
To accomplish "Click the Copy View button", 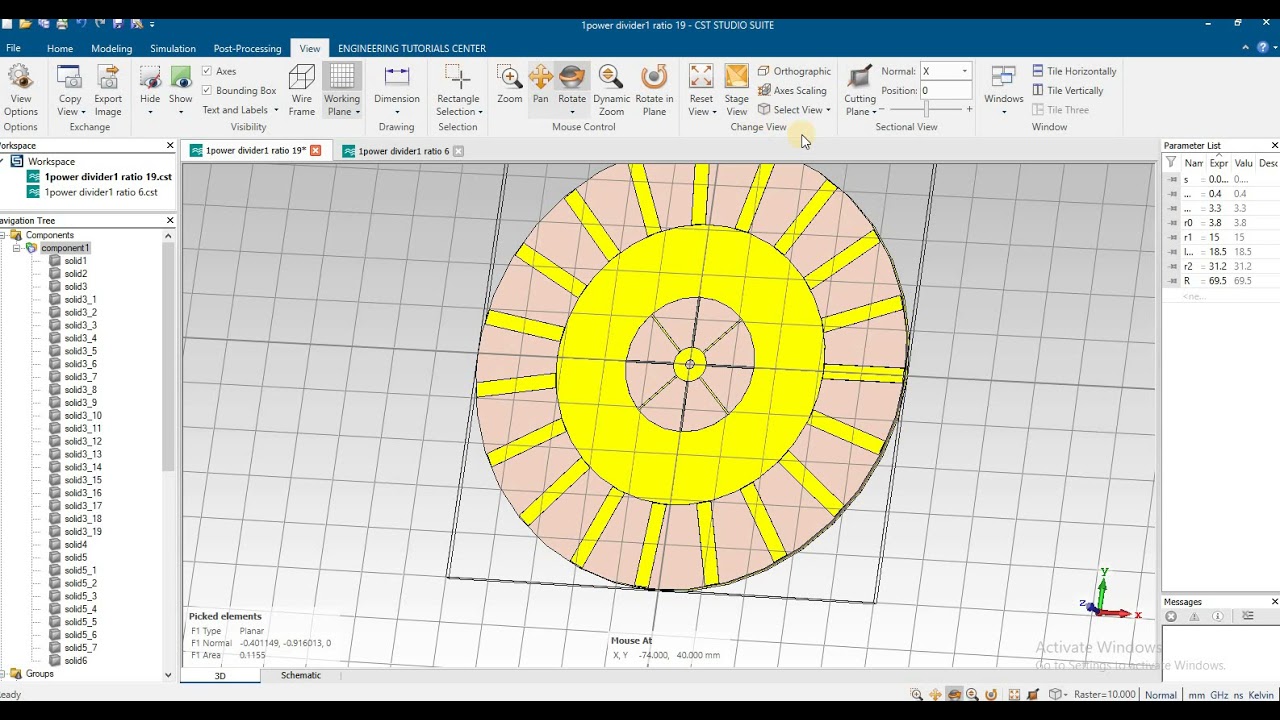I will click(x=70, y=90).
